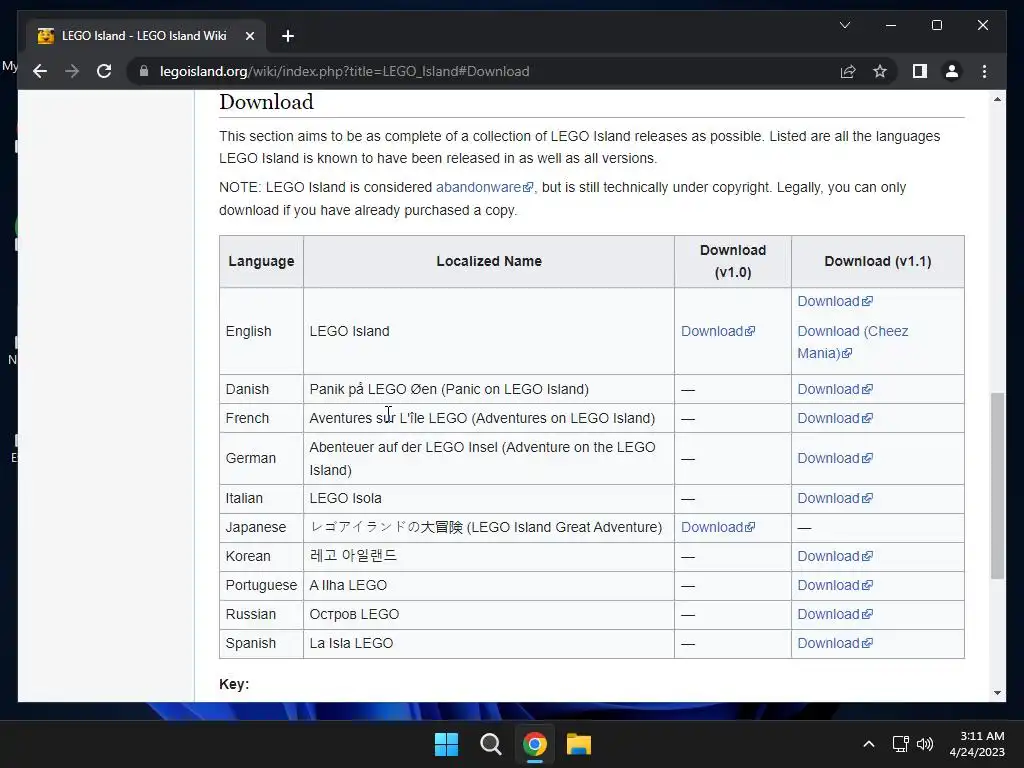The height and width of the screenshot is (768, 1024).
Task: Open the volume tray icon
Action: click(x=925, y=744)
